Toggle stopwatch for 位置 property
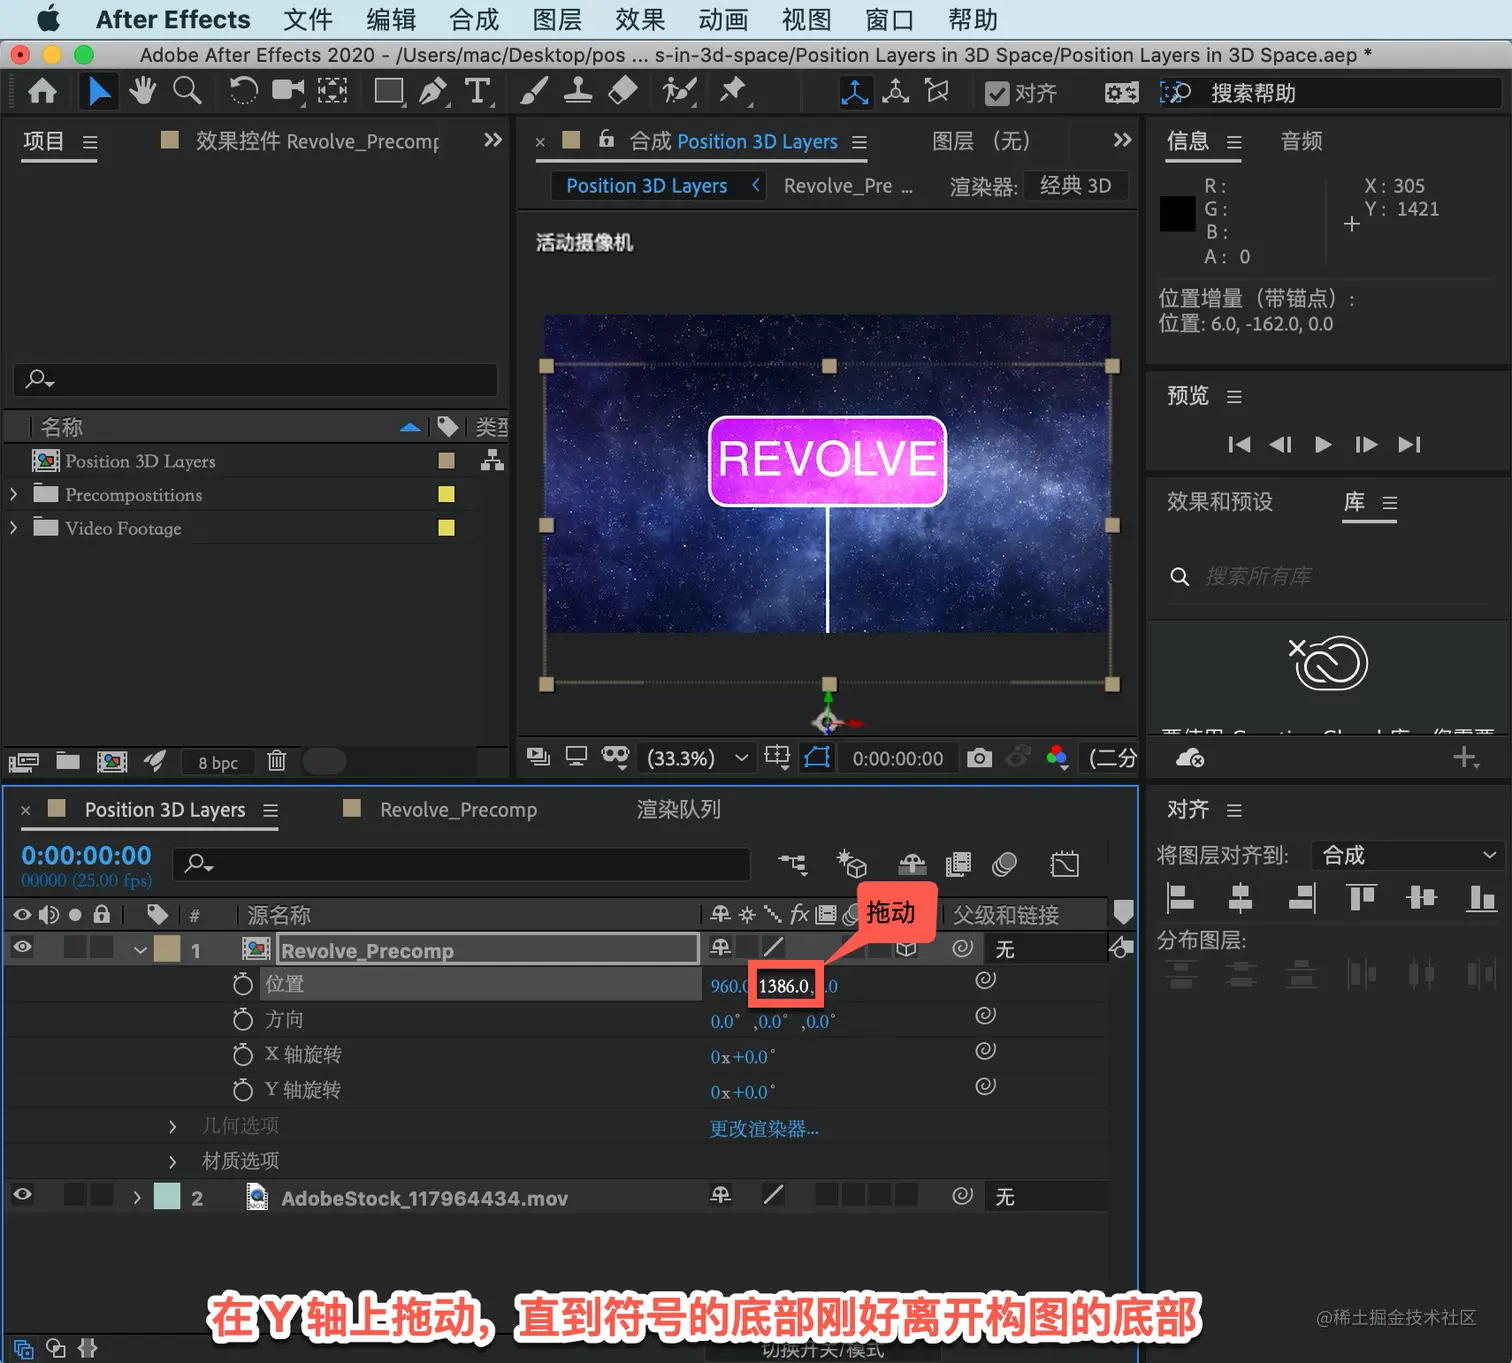The width and height of the screenshot is (1512, 1363). (242, 984)
